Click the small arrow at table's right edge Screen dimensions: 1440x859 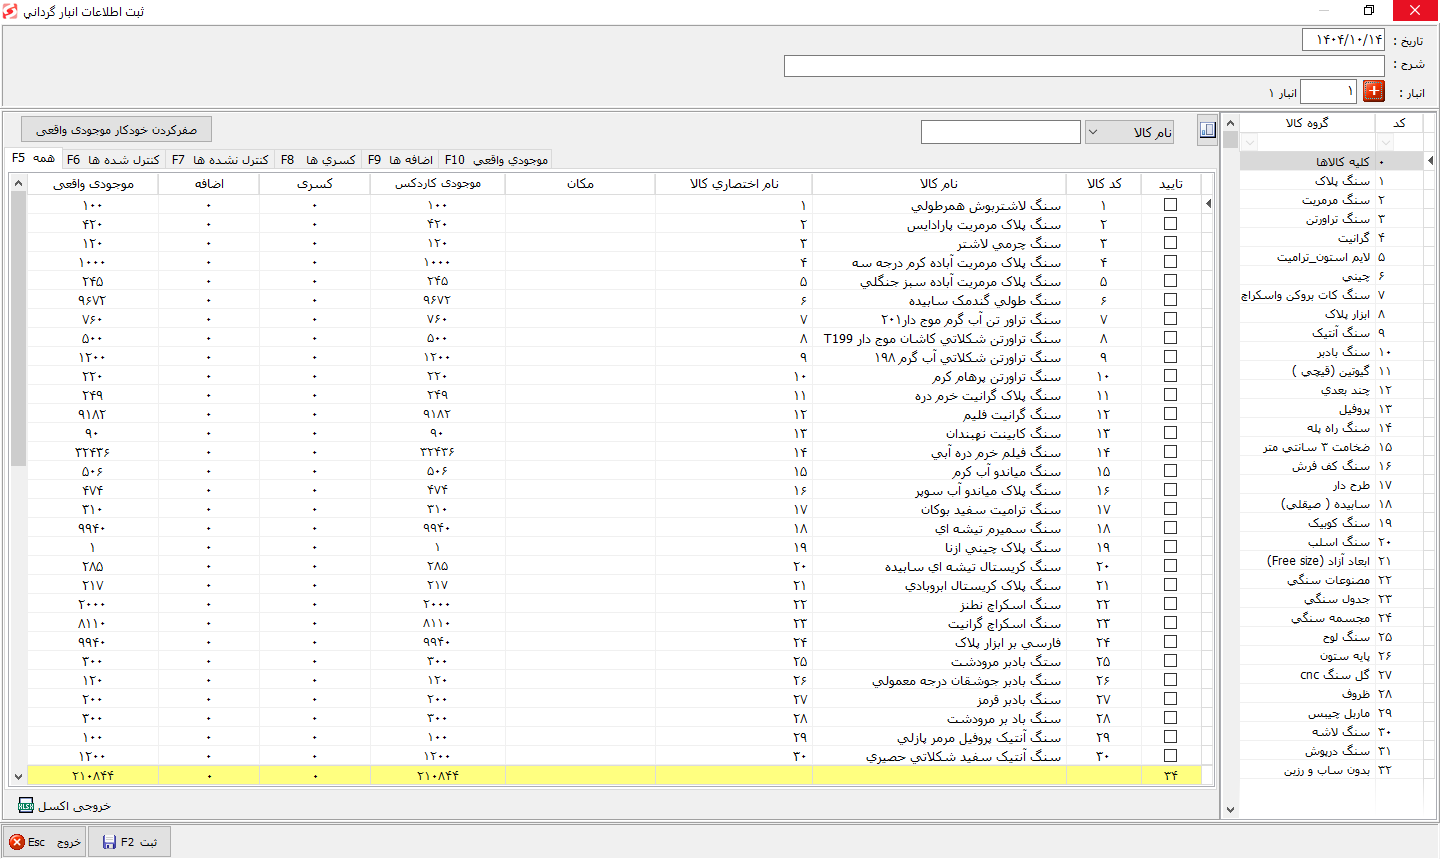tap(1209, 204)
